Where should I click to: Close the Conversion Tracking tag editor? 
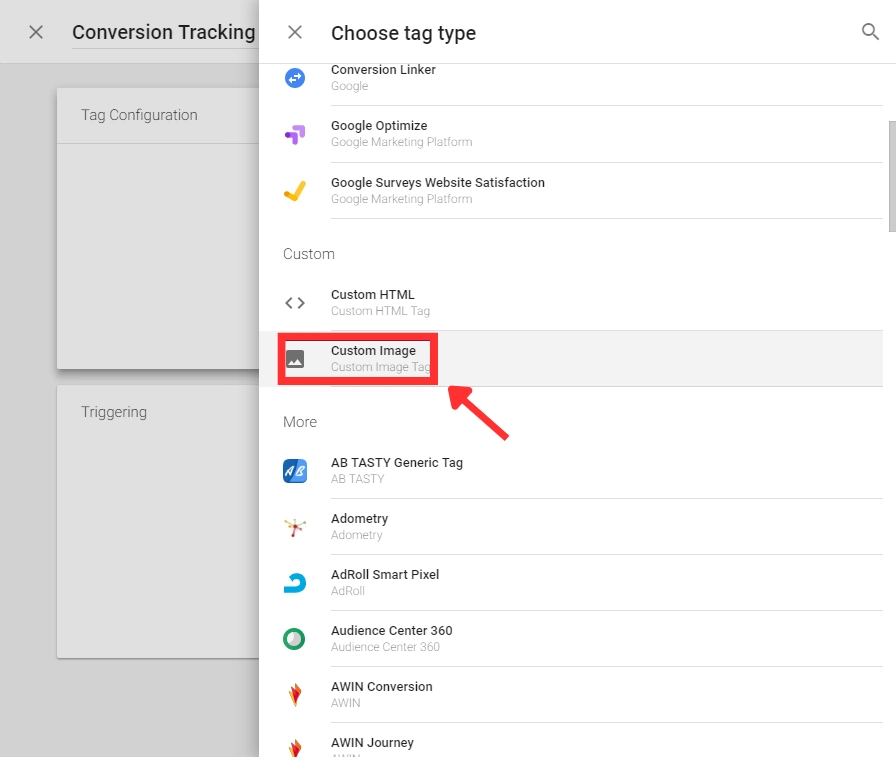point(36,33)
